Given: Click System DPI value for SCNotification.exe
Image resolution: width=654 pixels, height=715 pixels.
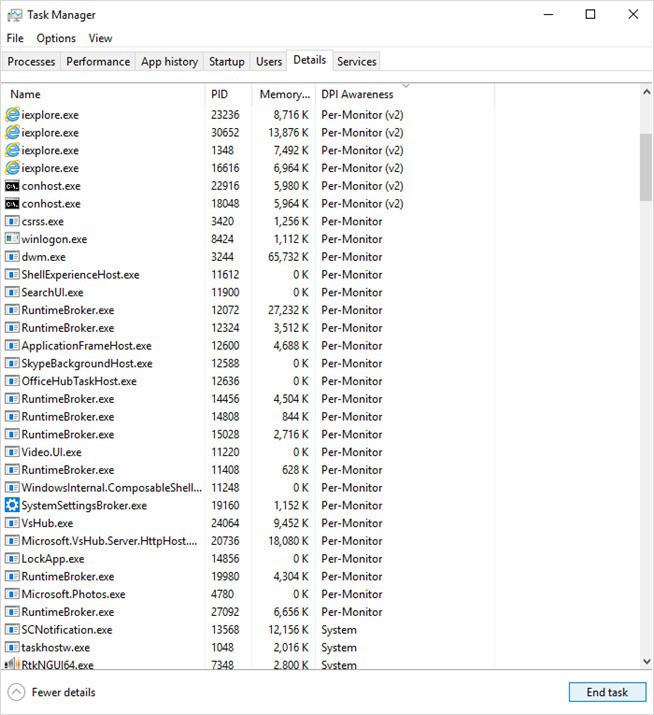Looking at the screenshot, I should pyautogui.click(x=339, y=630).
